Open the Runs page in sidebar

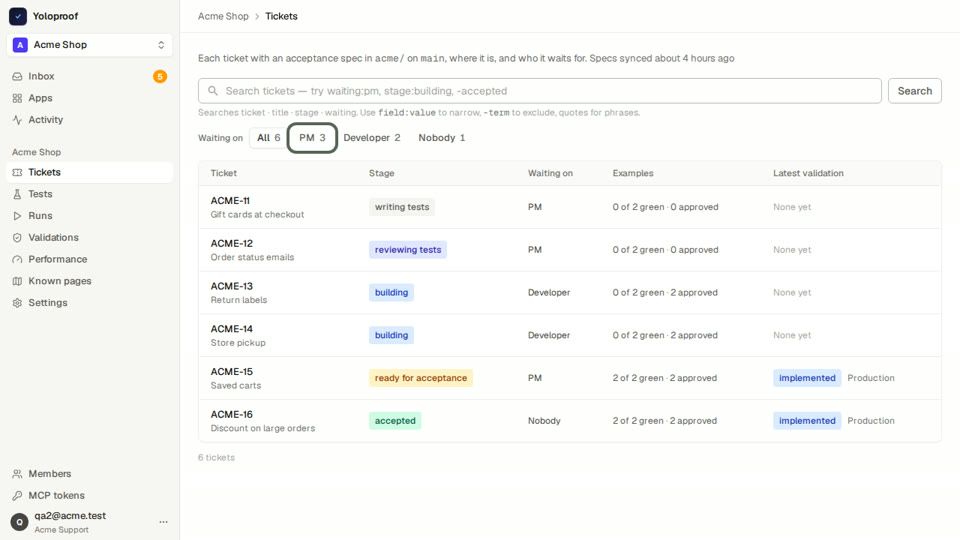pos(89,216)
